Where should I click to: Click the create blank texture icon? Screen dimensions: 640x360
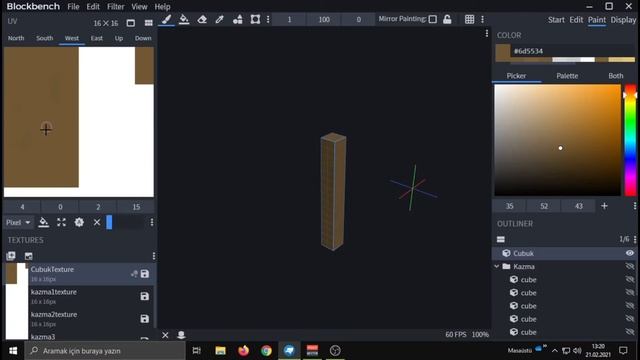point(11,256)
